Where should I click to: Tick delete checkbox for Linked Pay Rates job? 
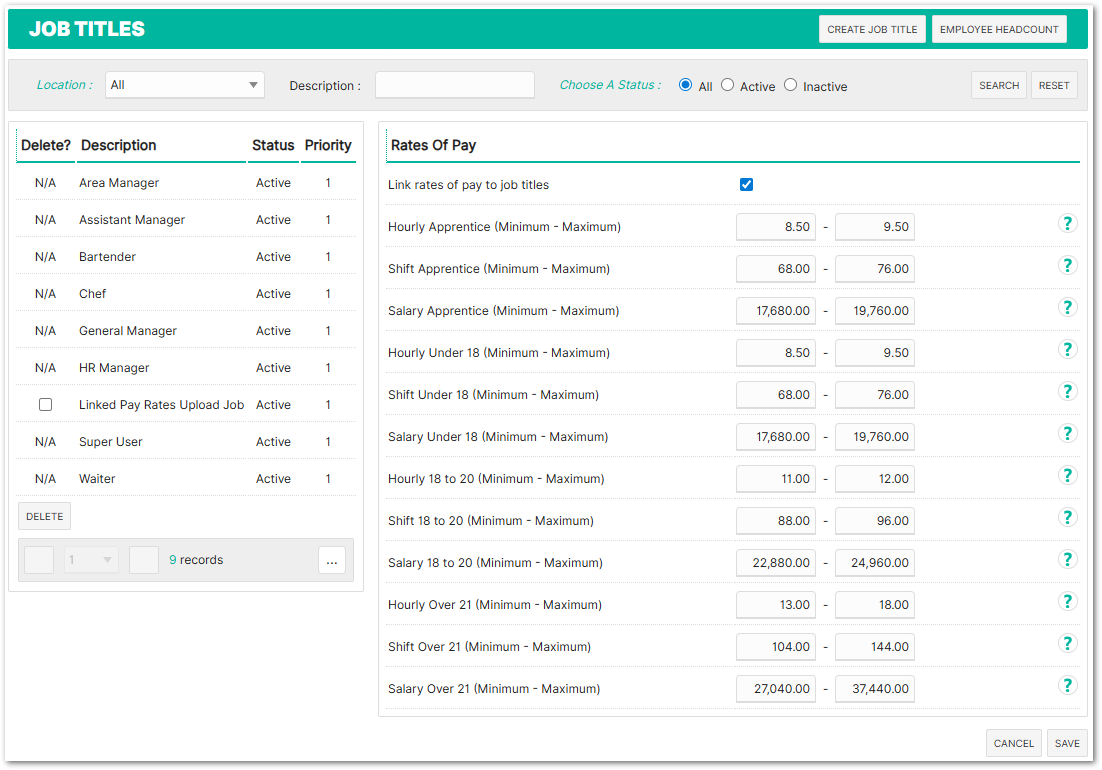[x=45, y=405]
